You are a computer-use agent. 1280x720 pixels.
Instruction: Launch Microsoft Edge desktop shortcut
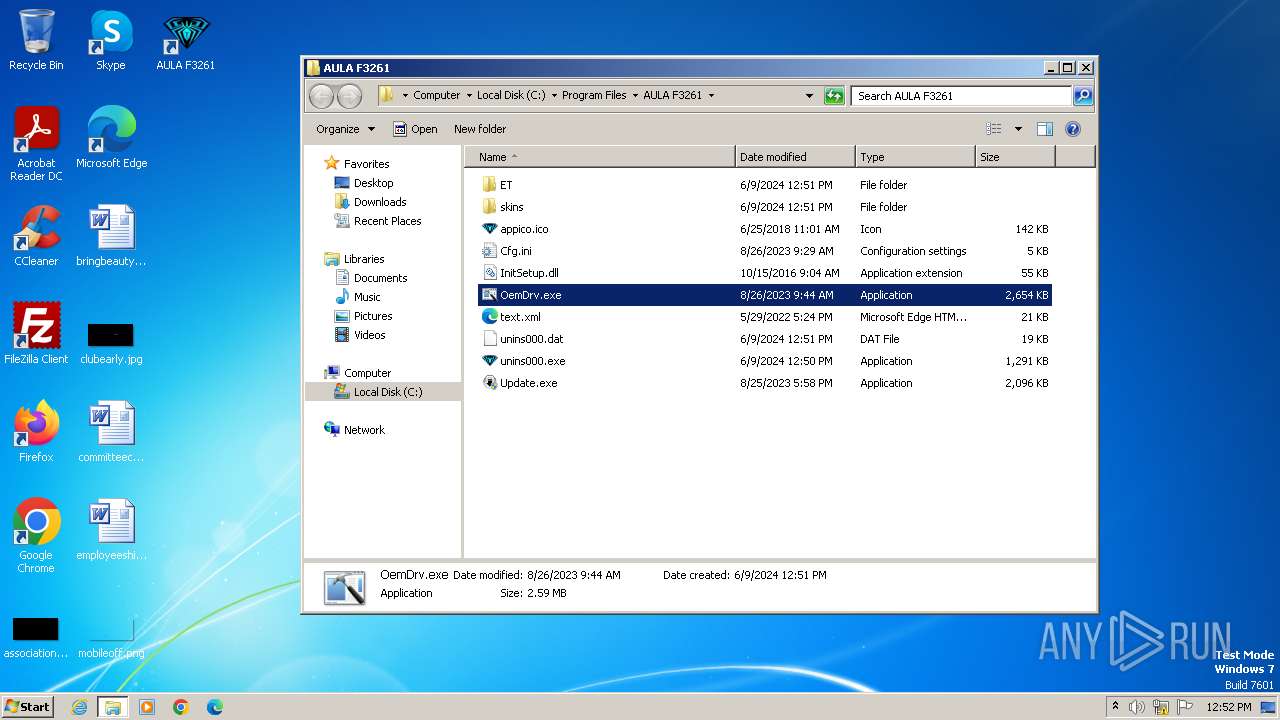tap(111, 138)
